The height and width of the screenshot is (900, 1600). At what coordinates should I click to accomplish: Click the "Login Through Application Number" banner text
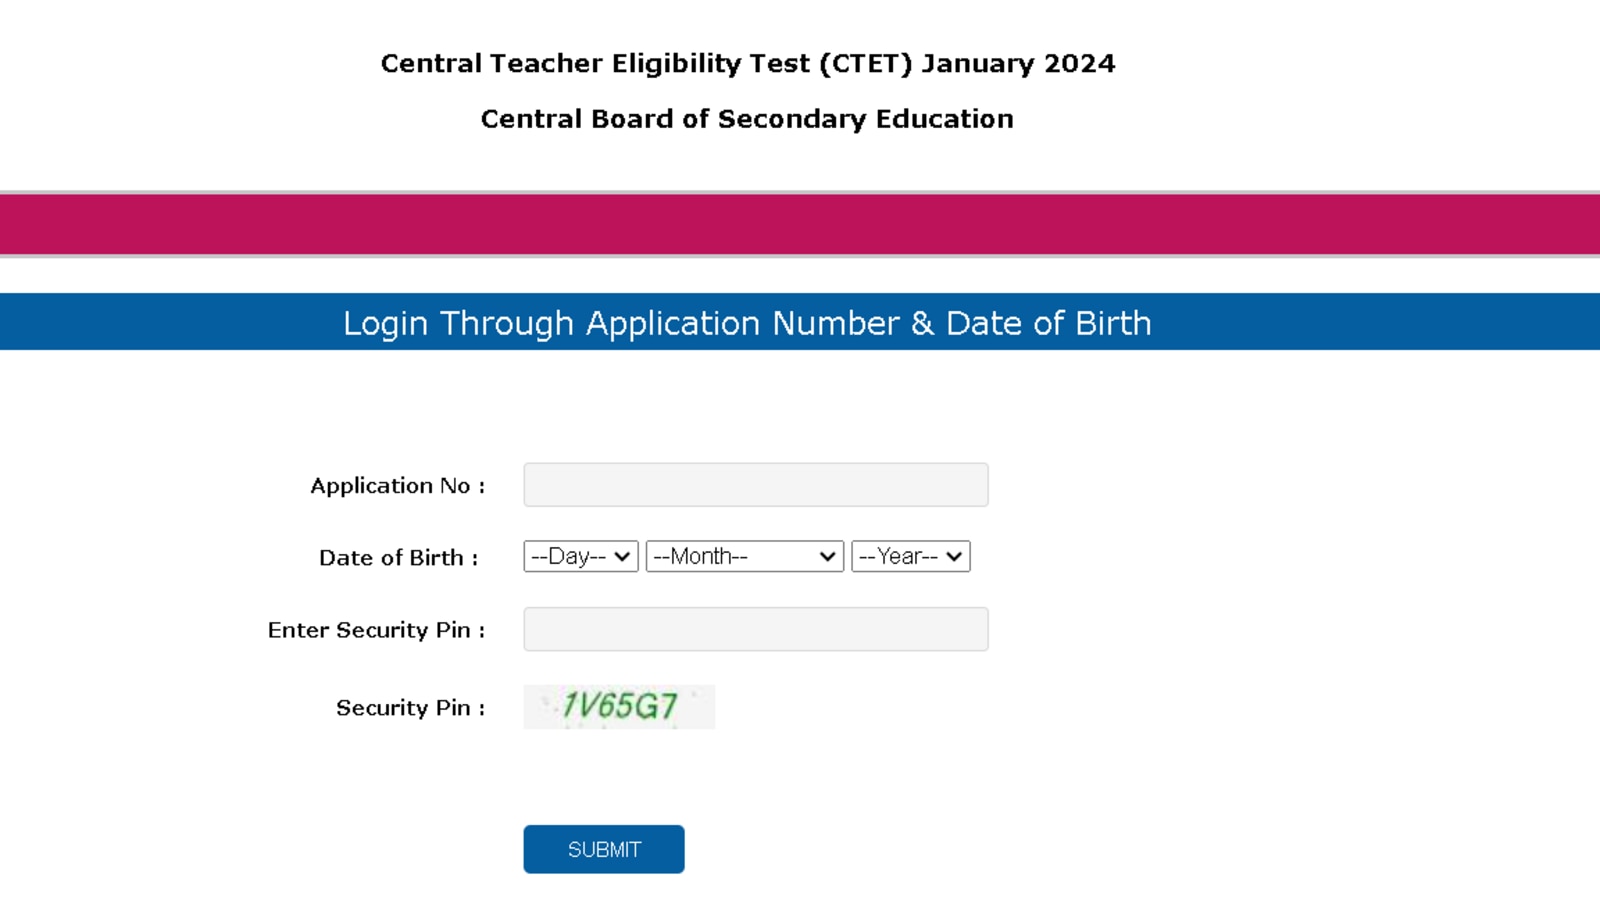click(x=620, y=323)
